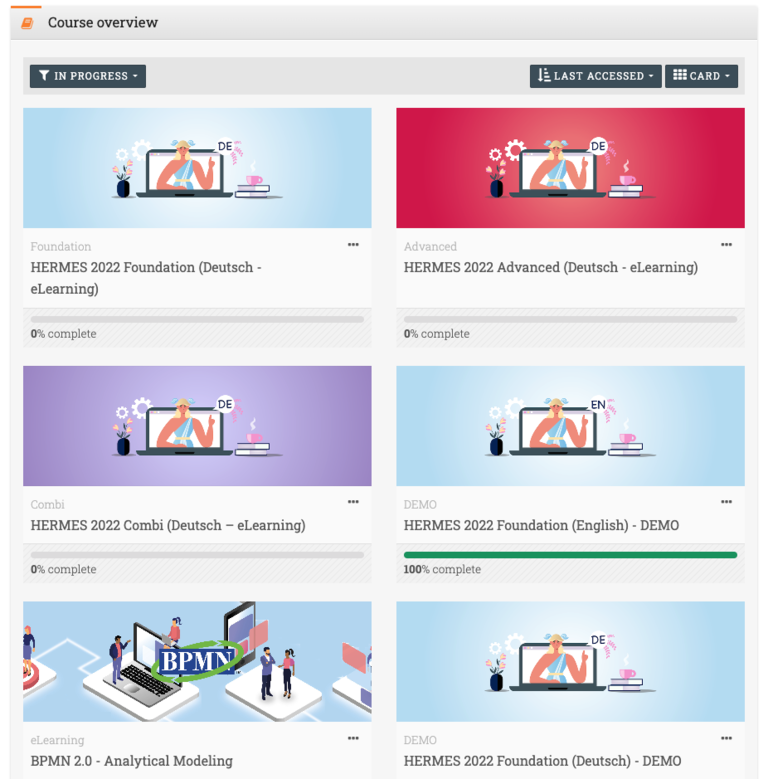Open options menu for HERMES 2022 Combi card
768x779 pixels.
353,502
